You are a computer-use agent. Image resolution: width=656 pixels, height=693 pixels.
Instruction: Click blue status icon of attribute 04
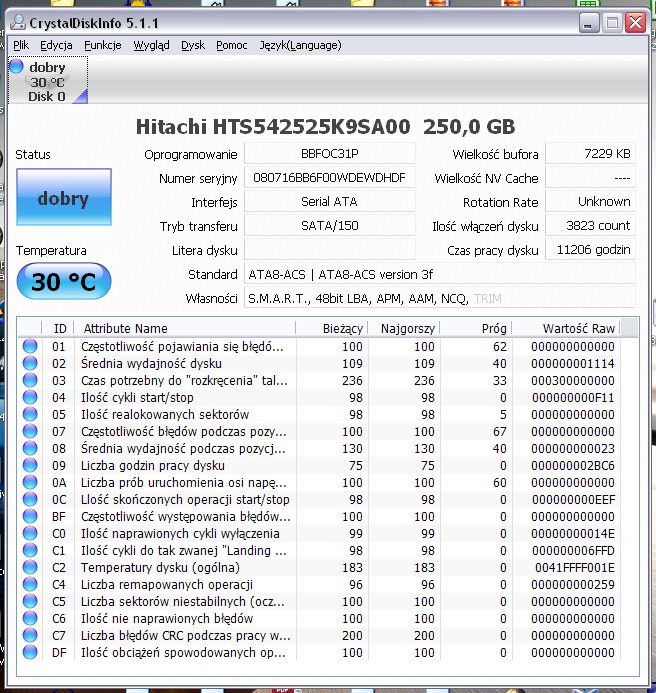pos(30,397)
